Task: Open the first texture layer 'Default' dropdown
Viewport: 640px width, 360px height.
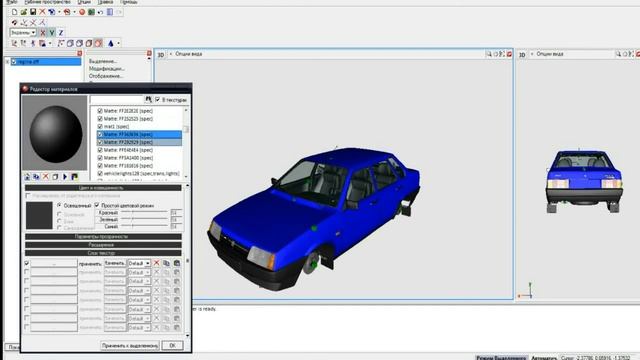Action: click(139, 263)
